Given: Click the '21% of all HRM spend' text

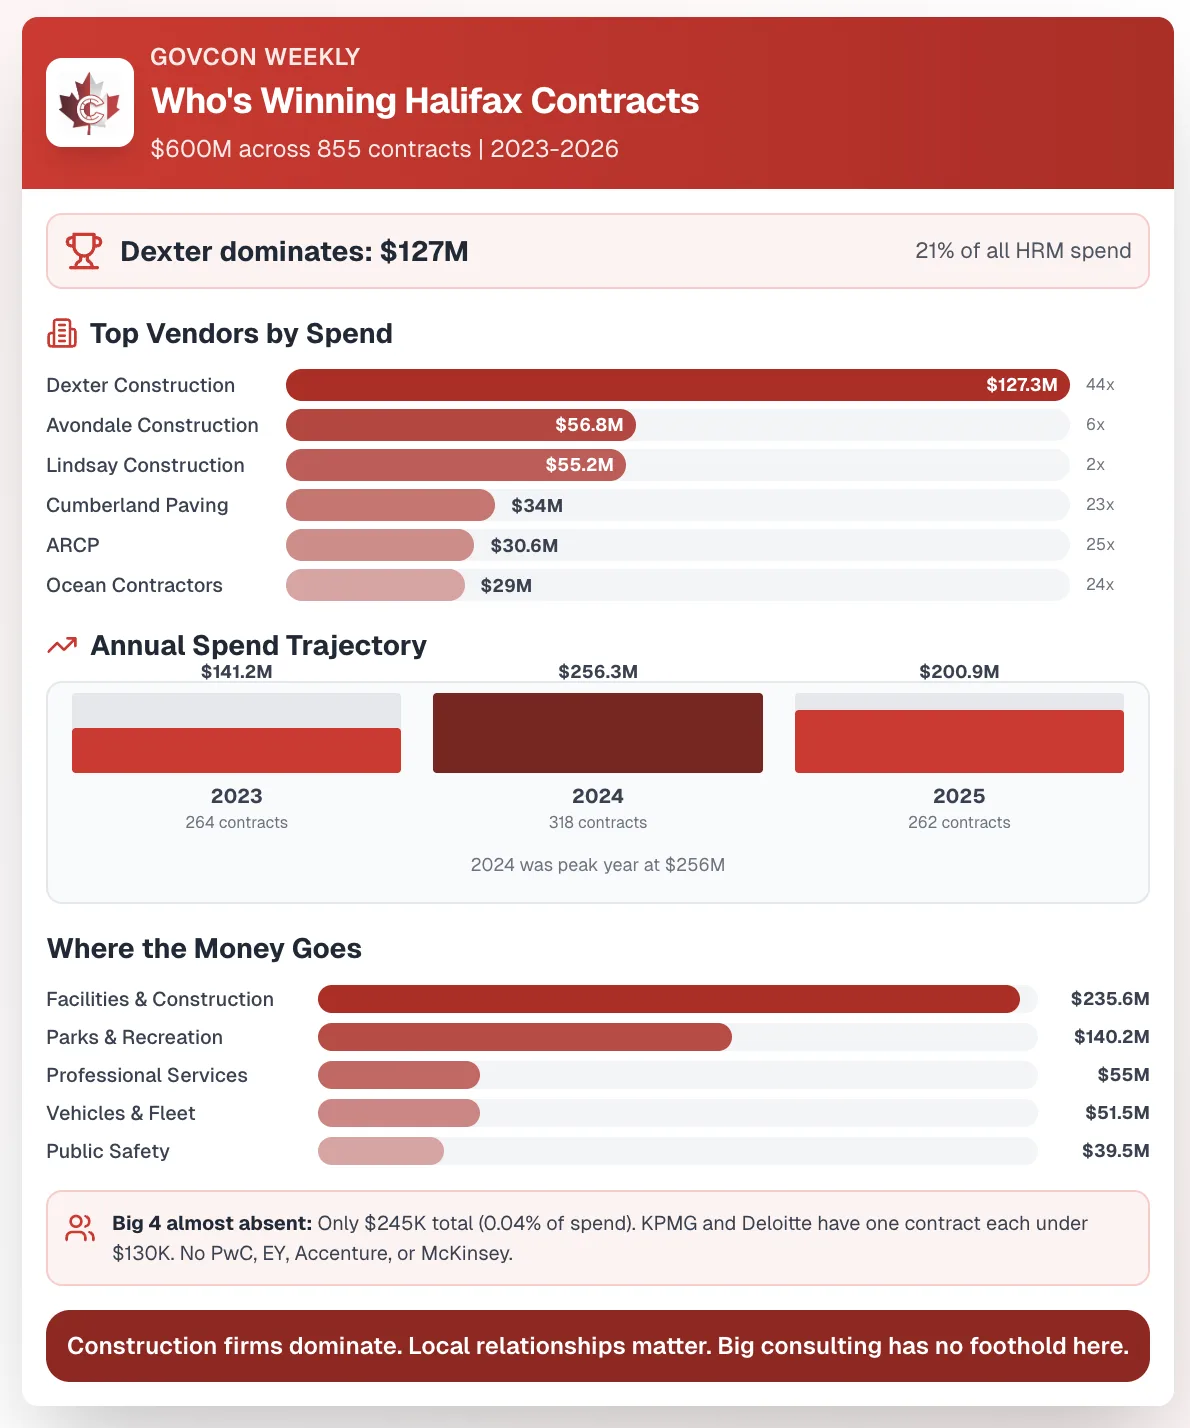Looking at the screenshot, I should (1023, 251).
